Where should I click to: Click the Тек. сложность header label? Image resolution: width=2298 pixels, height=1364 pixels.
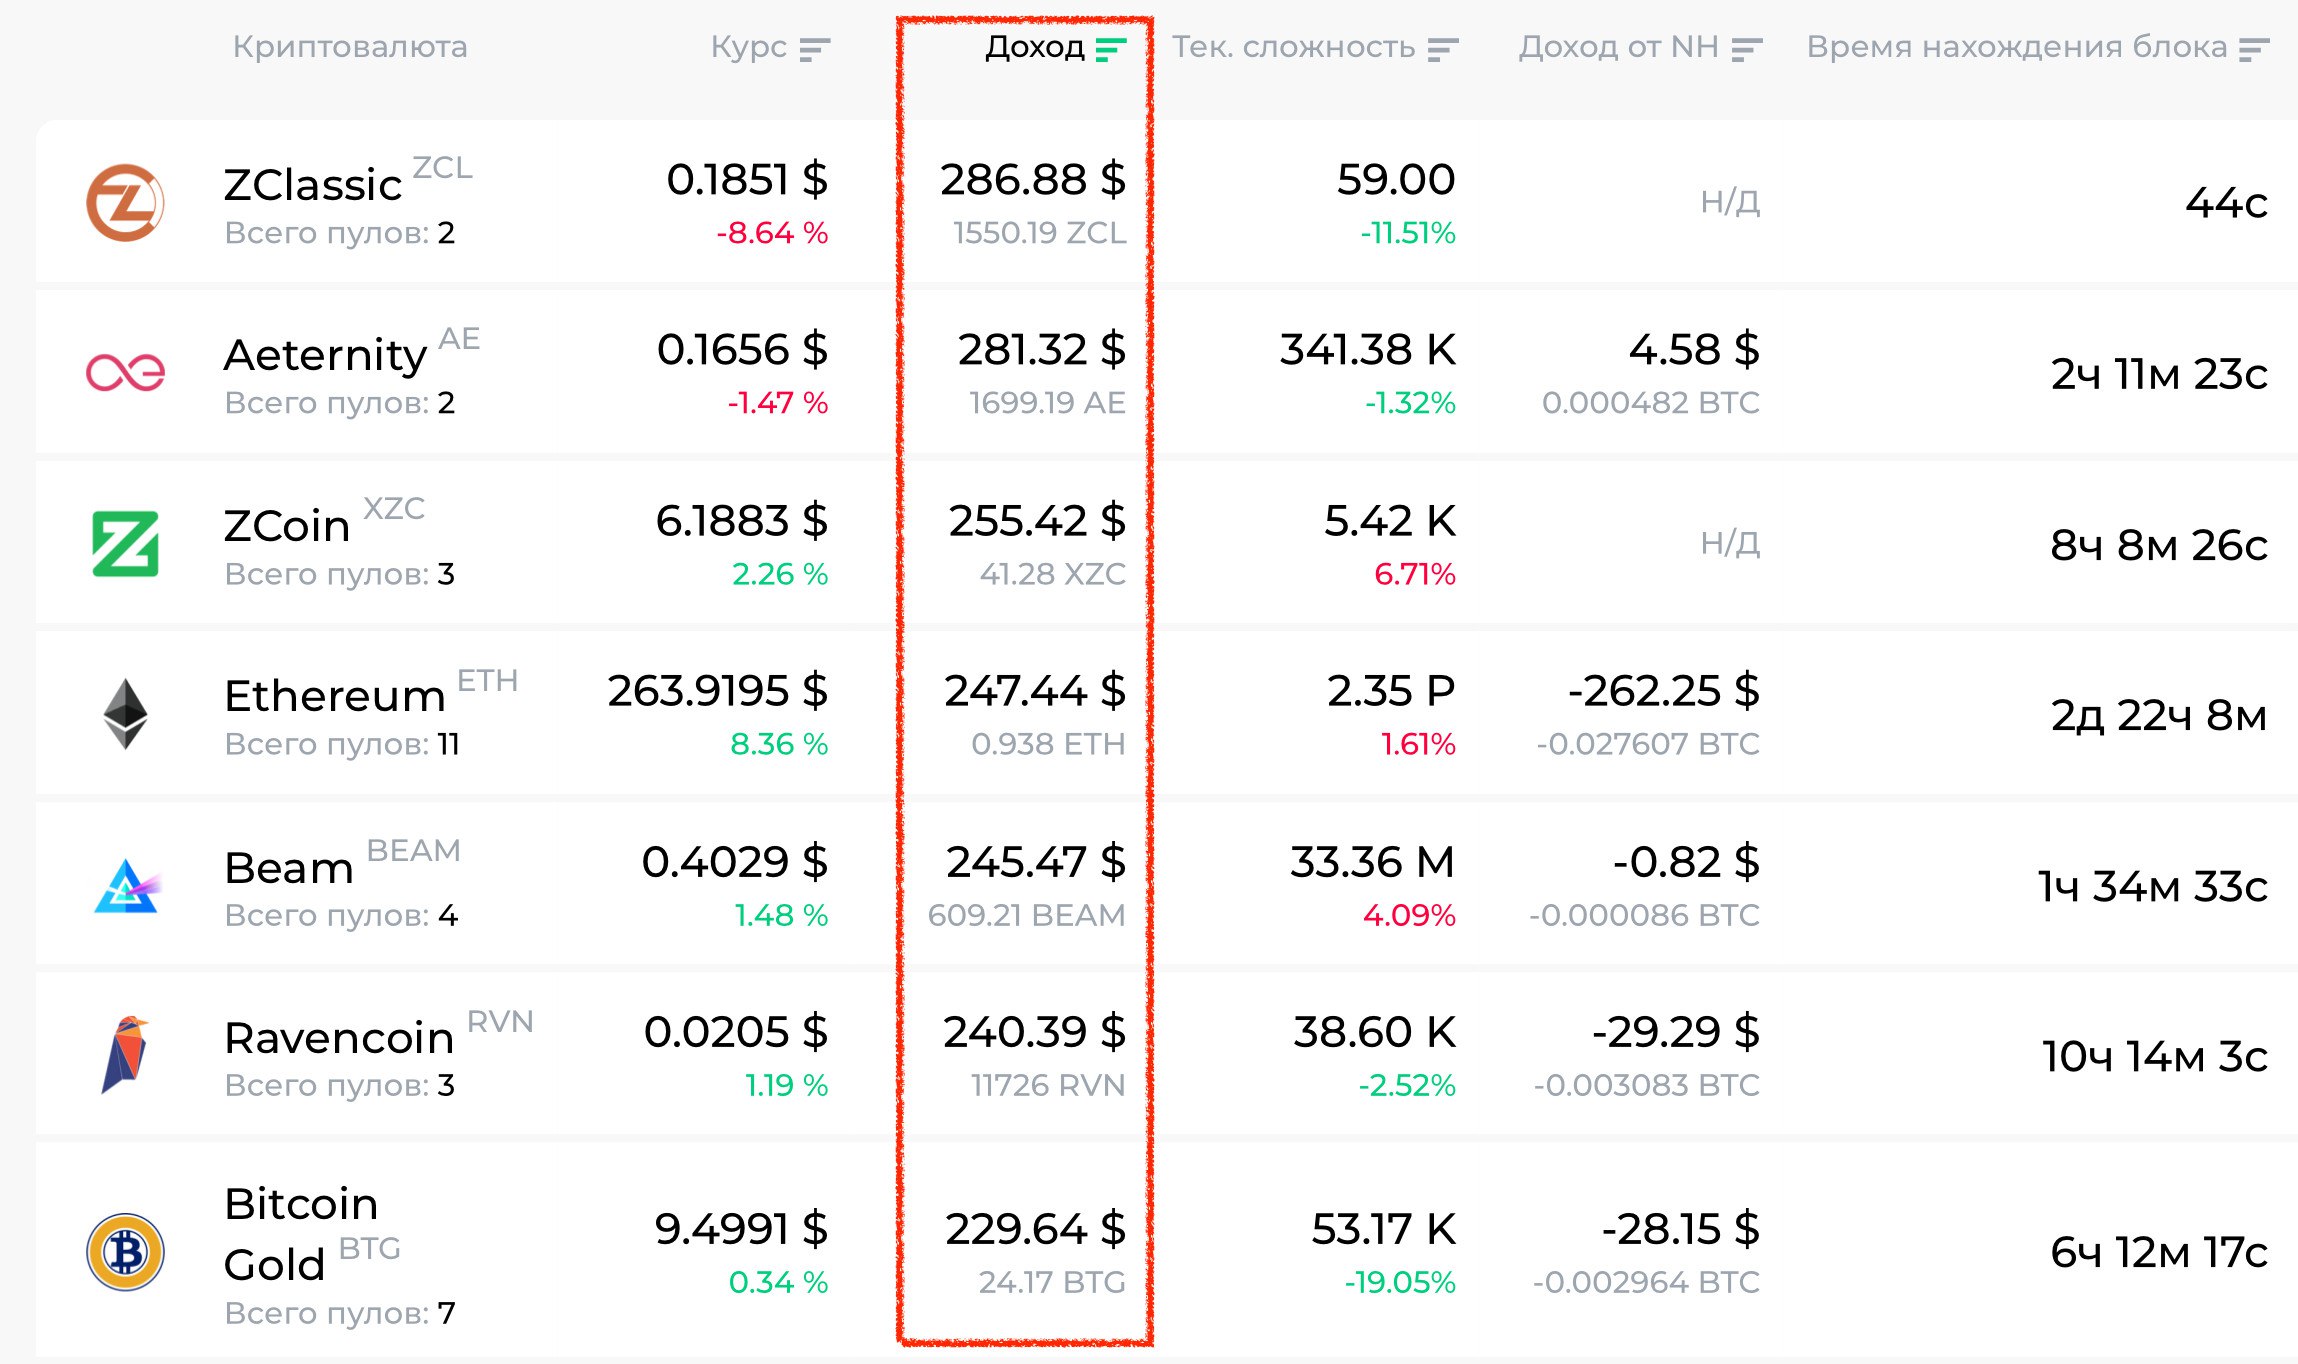[1293, 47]
